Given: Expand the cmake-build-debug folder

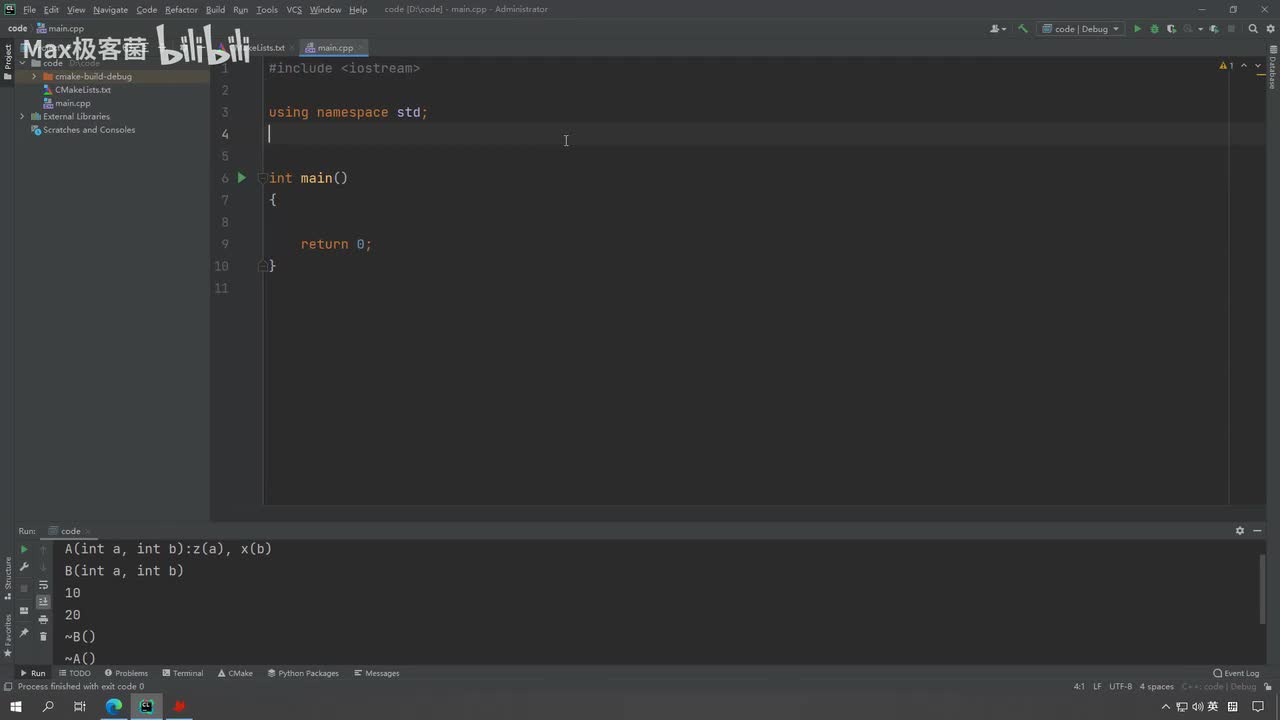Looking at the screenshot, I should pyautogui.click(x=34, y=76).
